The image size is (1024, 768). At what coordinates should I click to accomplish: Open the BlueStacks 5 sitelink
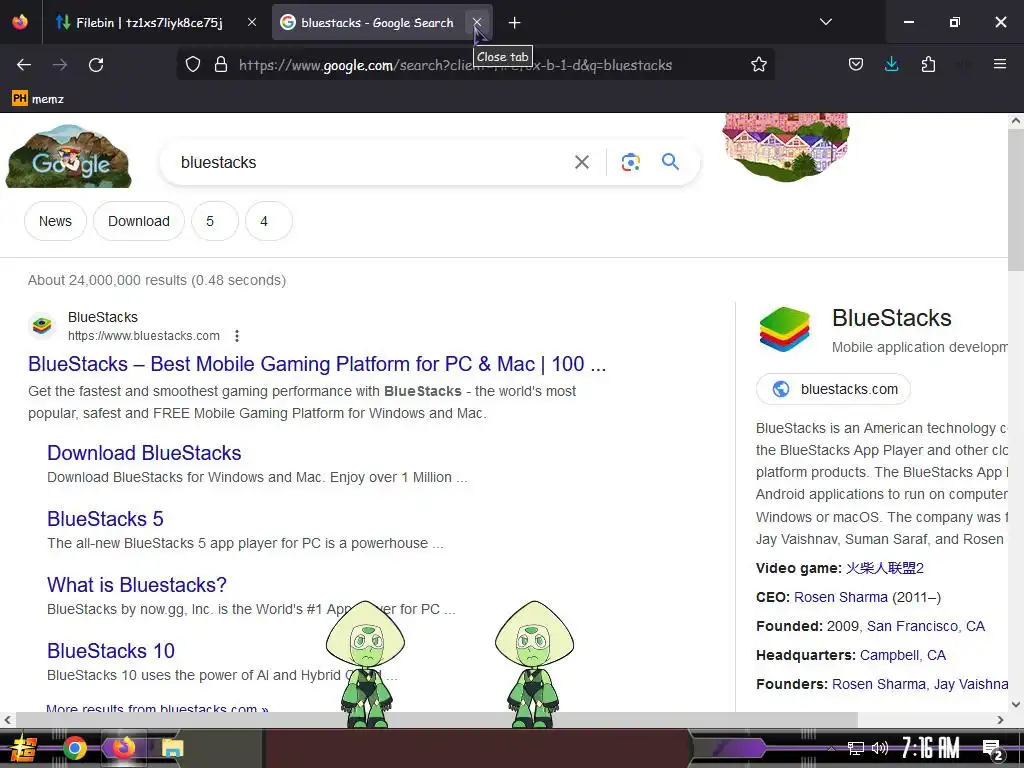pyautogui.click(x=105, y=519)
